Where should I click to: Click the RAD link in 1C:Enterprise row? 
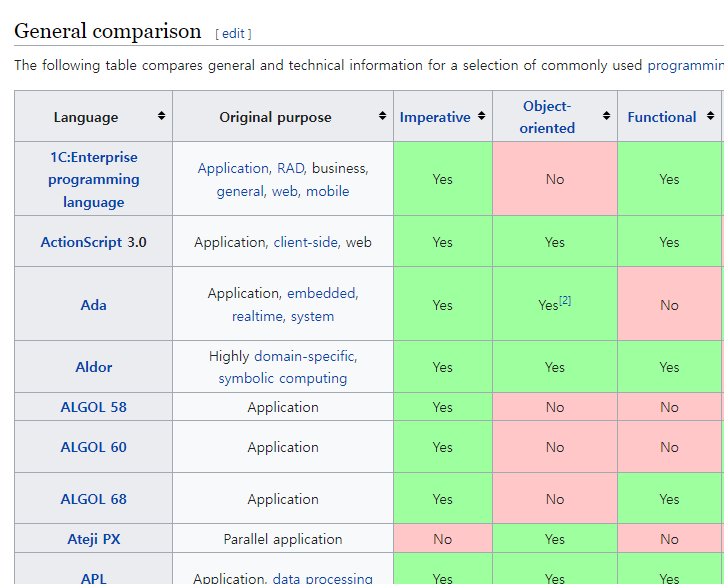290,168
